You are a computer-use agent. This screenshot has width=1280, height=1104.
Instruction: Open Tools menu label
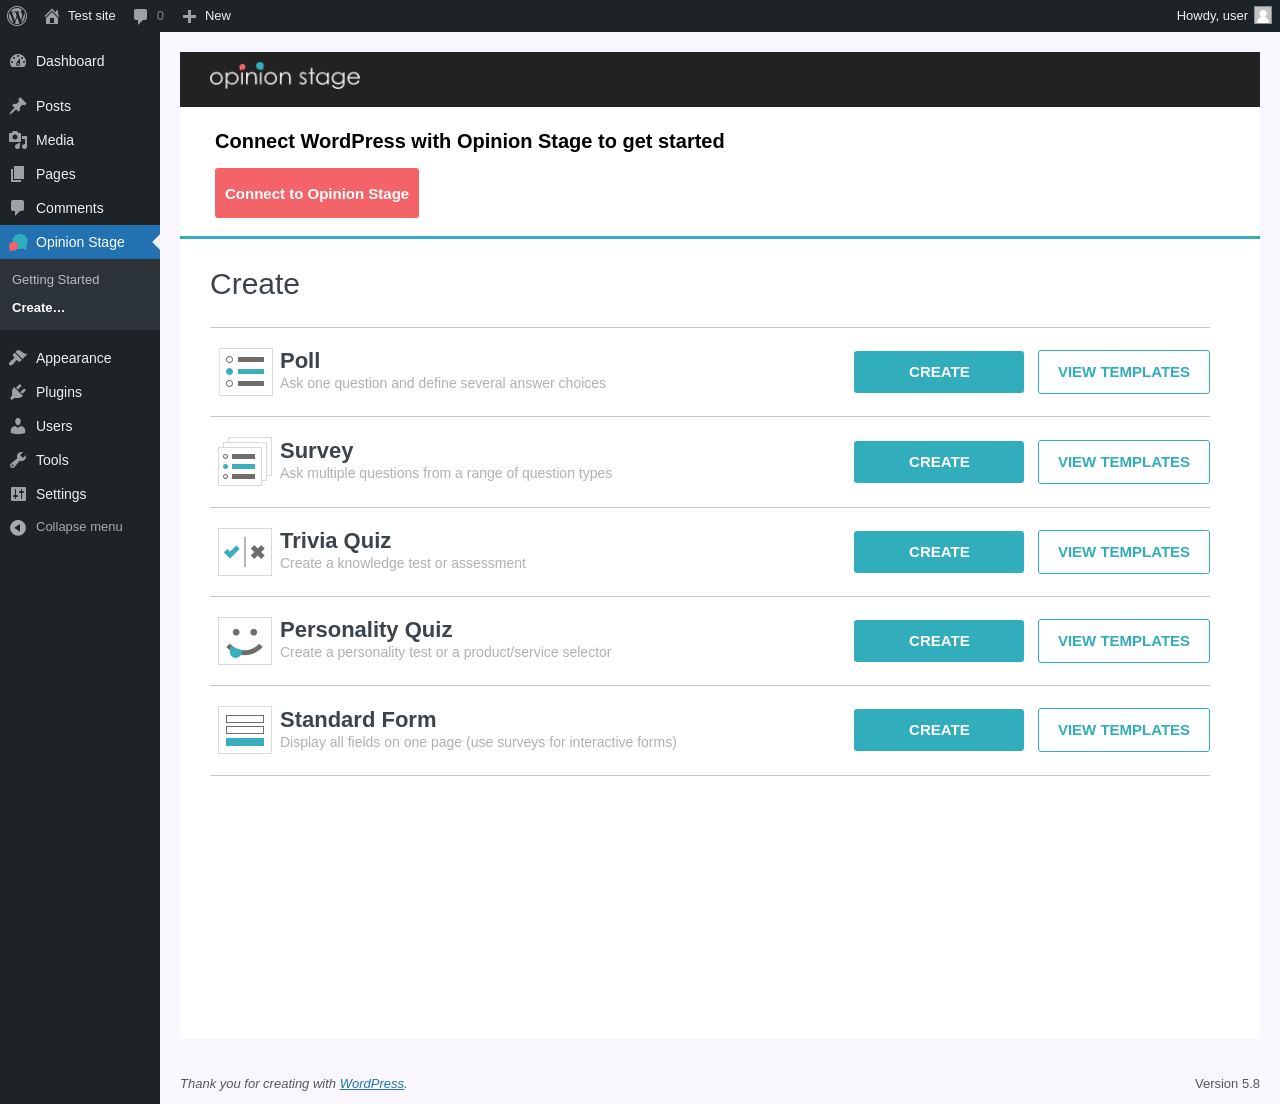pyautogui.click(x=52, y=460)
